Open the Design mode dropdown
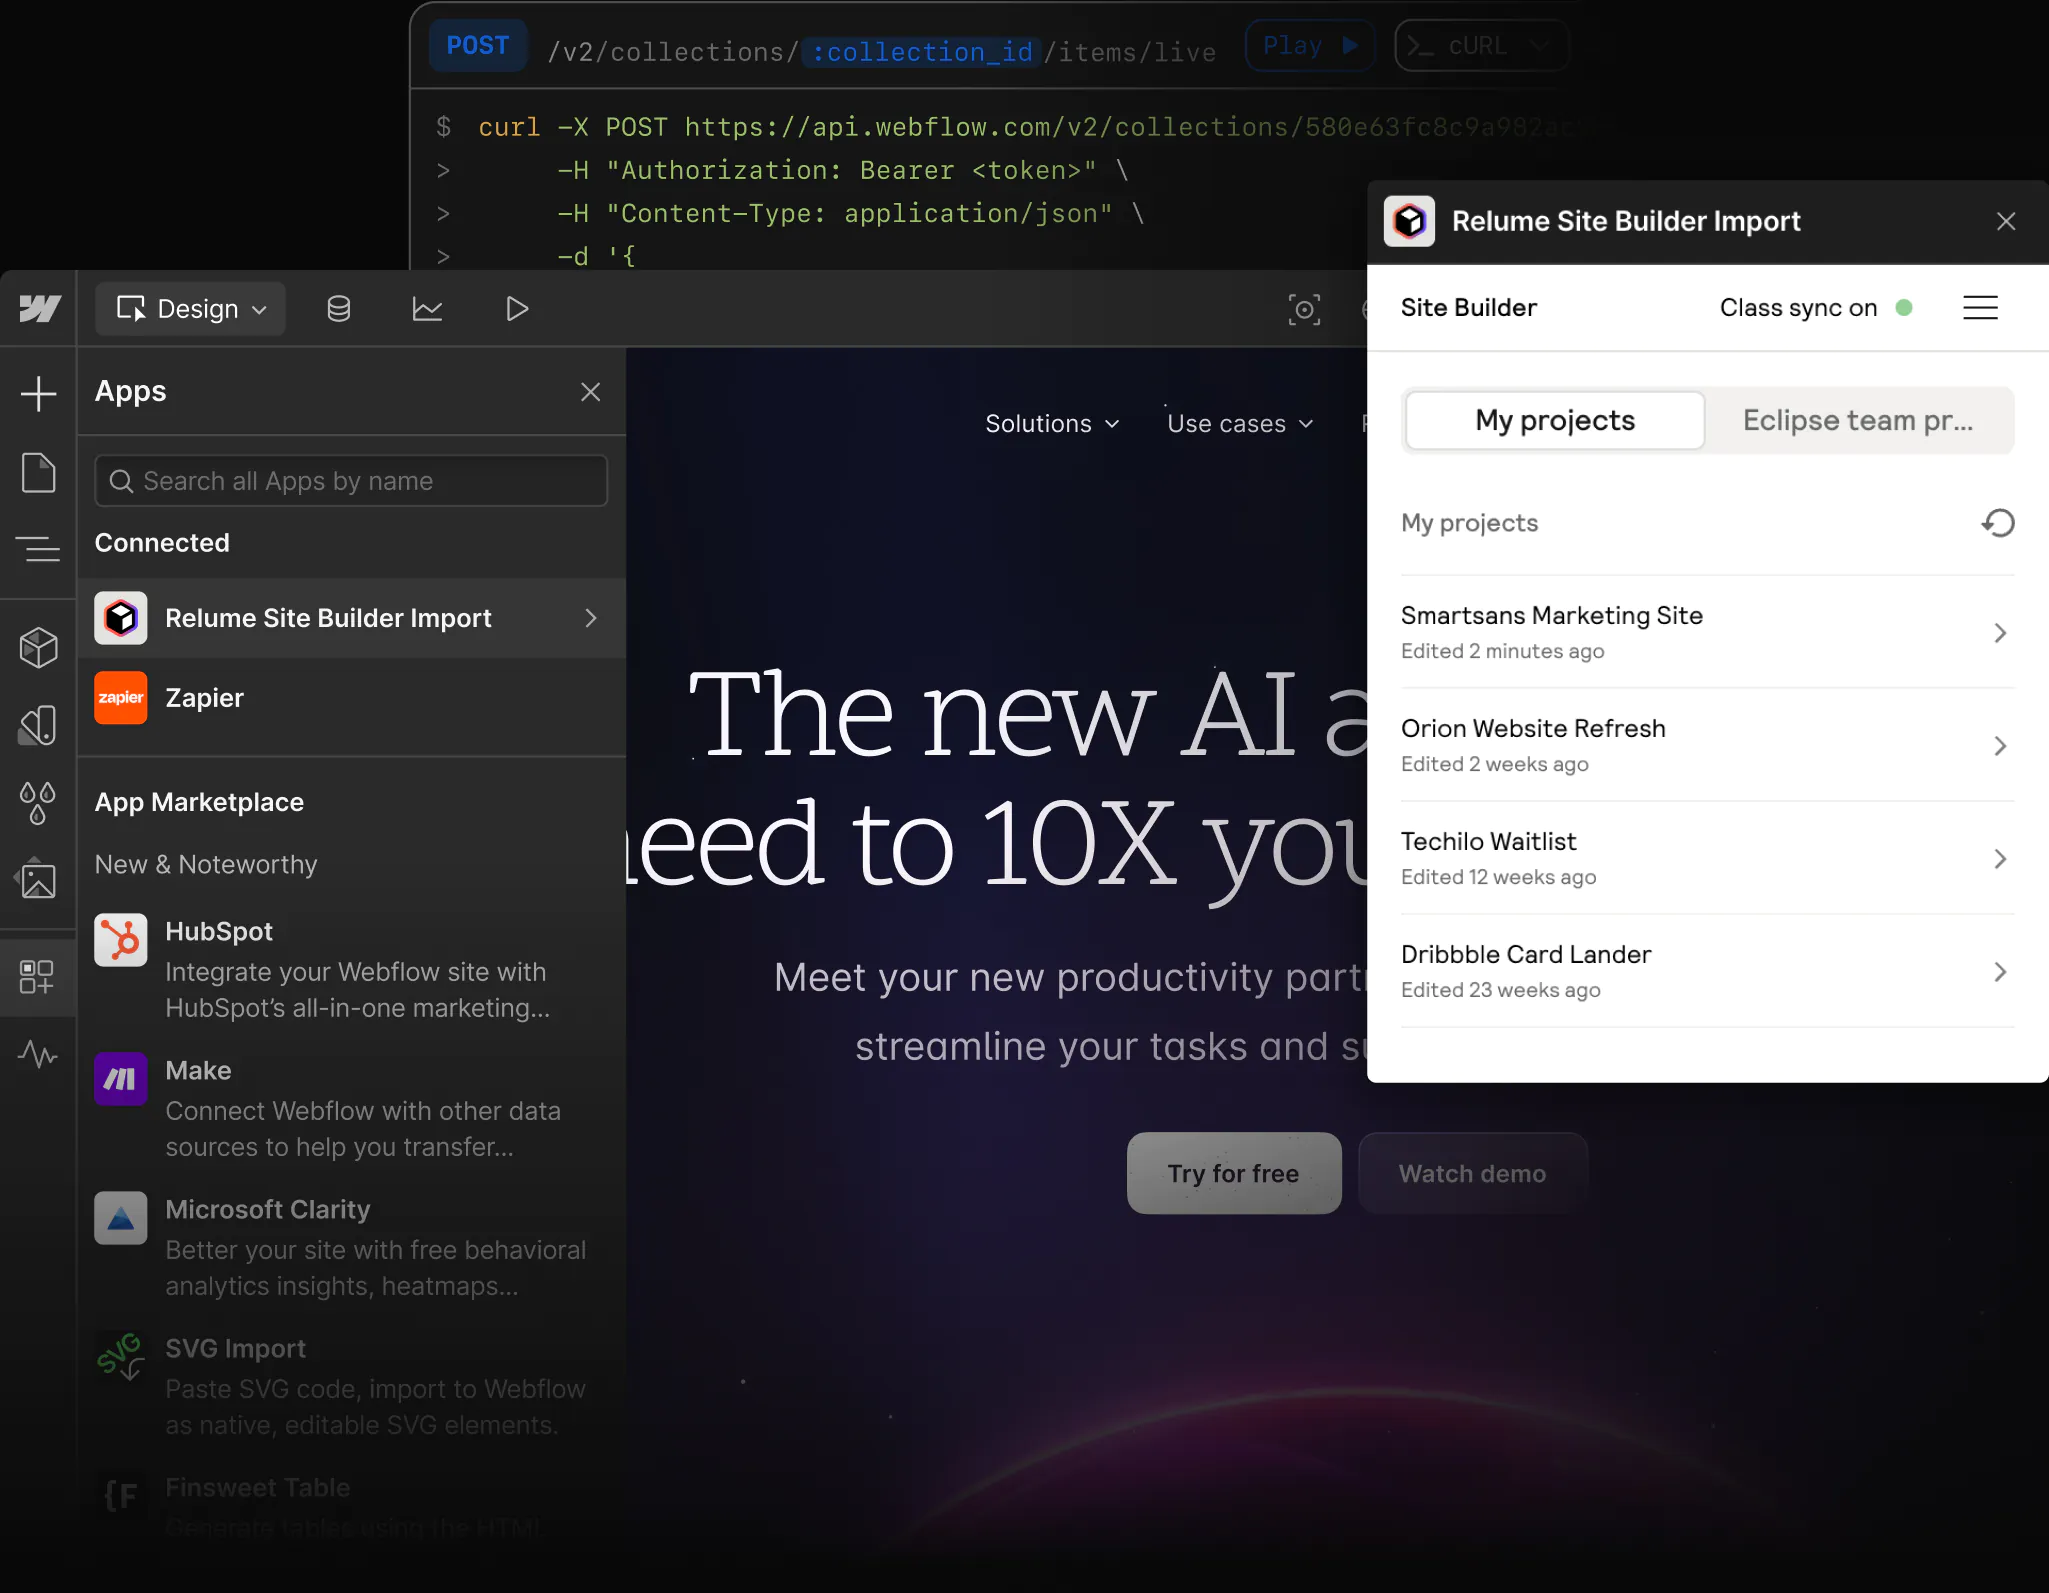 pyautogui.click(x=191, y=309)
